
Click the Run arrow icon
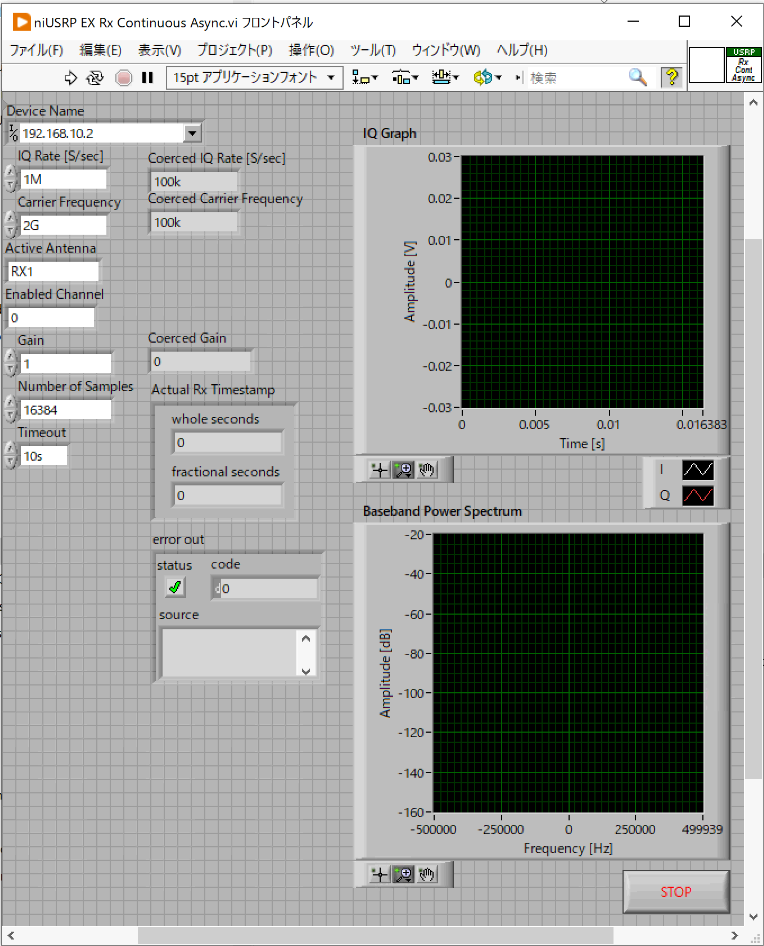(71, 78)
